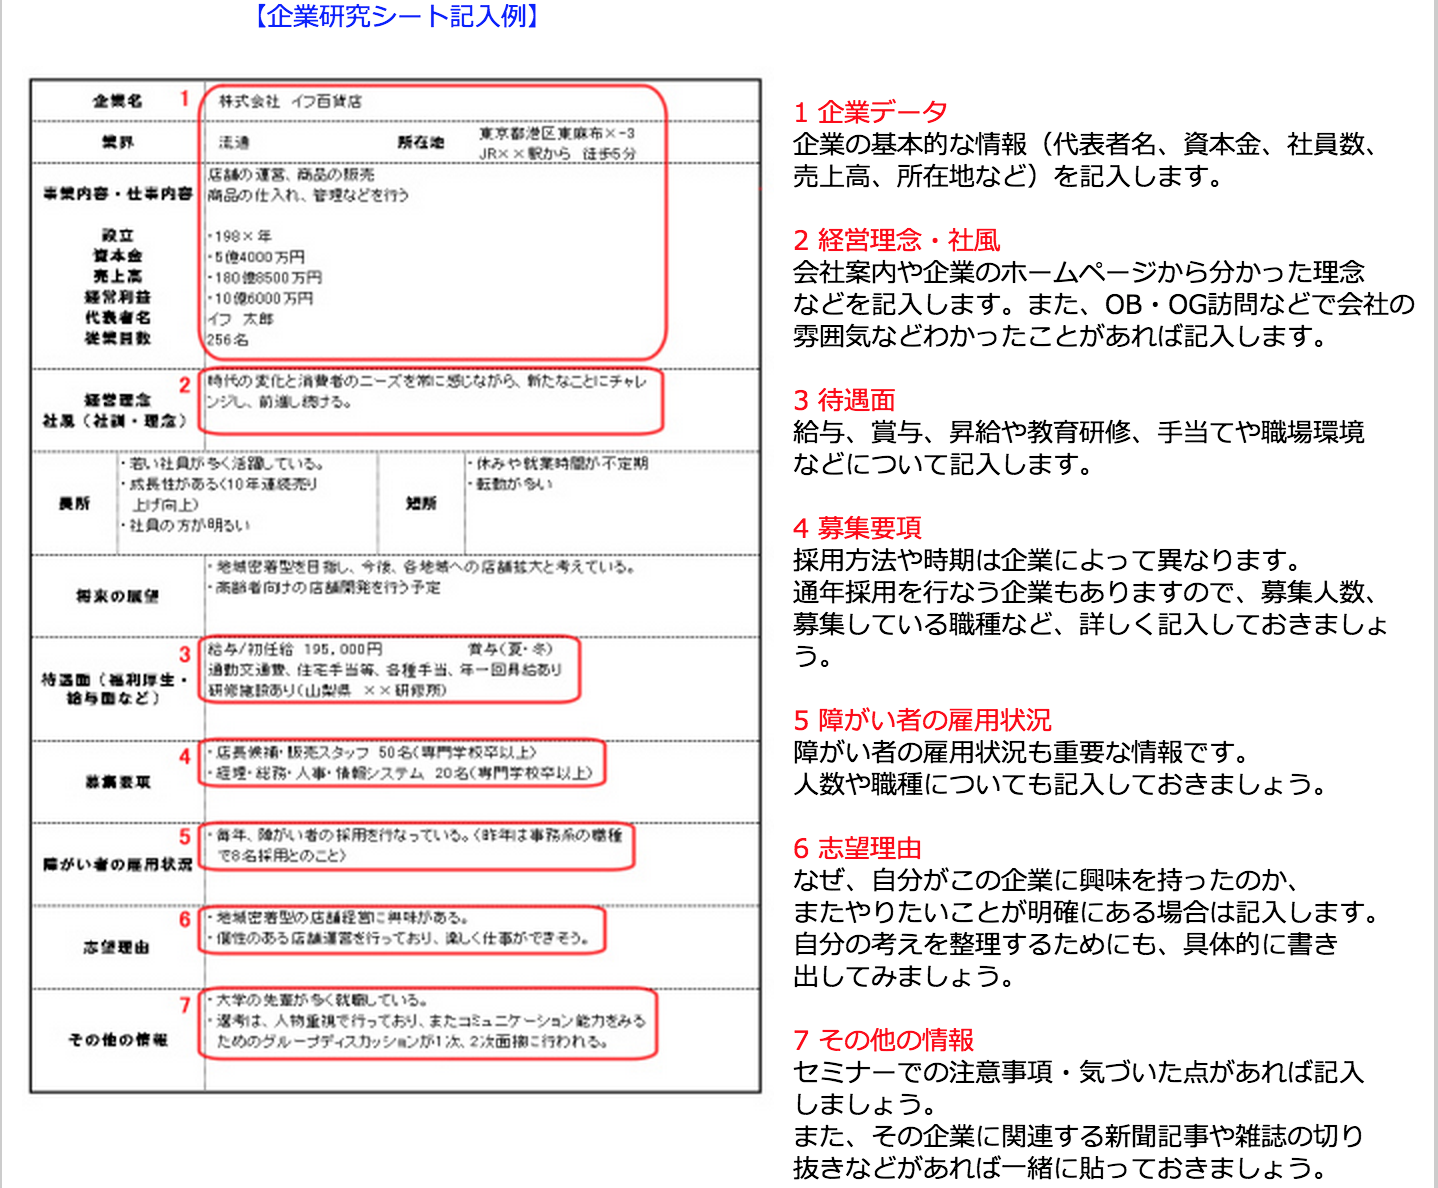The image size is (1438, 1188).
Task: Click the "短所" cell in the sheet
Action: click(x=421, y=503)
